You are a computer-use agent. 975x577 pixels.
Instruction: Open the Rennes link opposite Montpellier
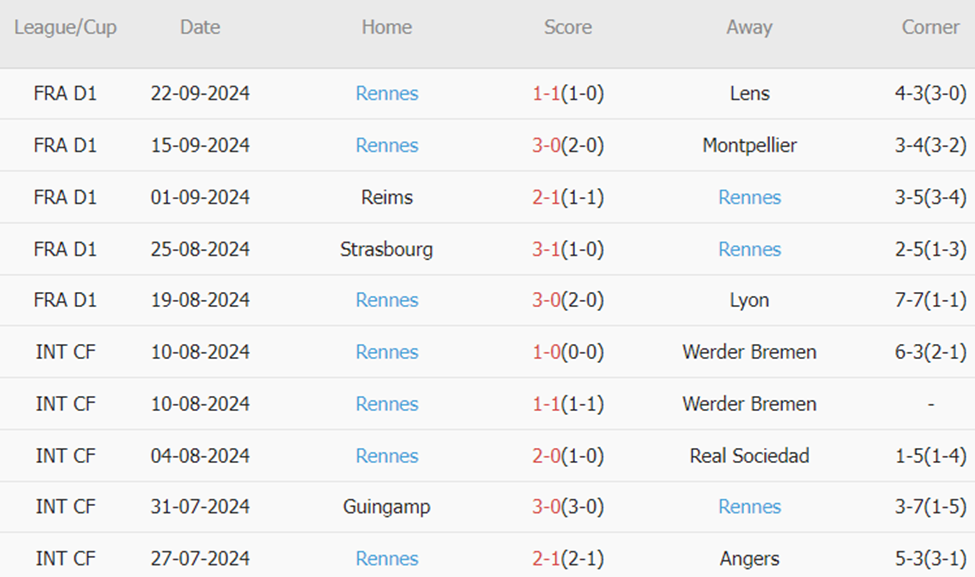[387, 146]
